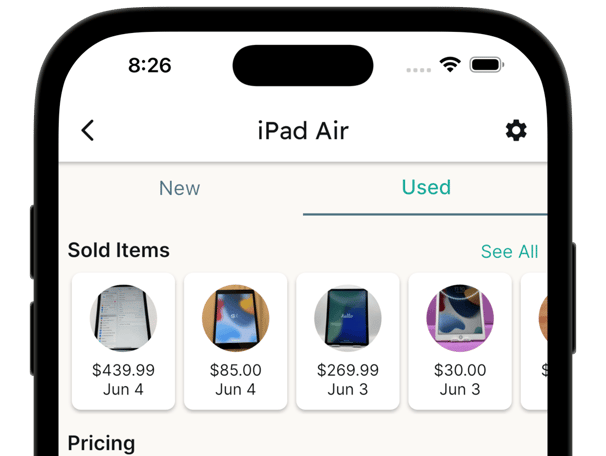Tap the round iPad photo above $85.00
Viewport: 606px width, 456px height.
235,318
